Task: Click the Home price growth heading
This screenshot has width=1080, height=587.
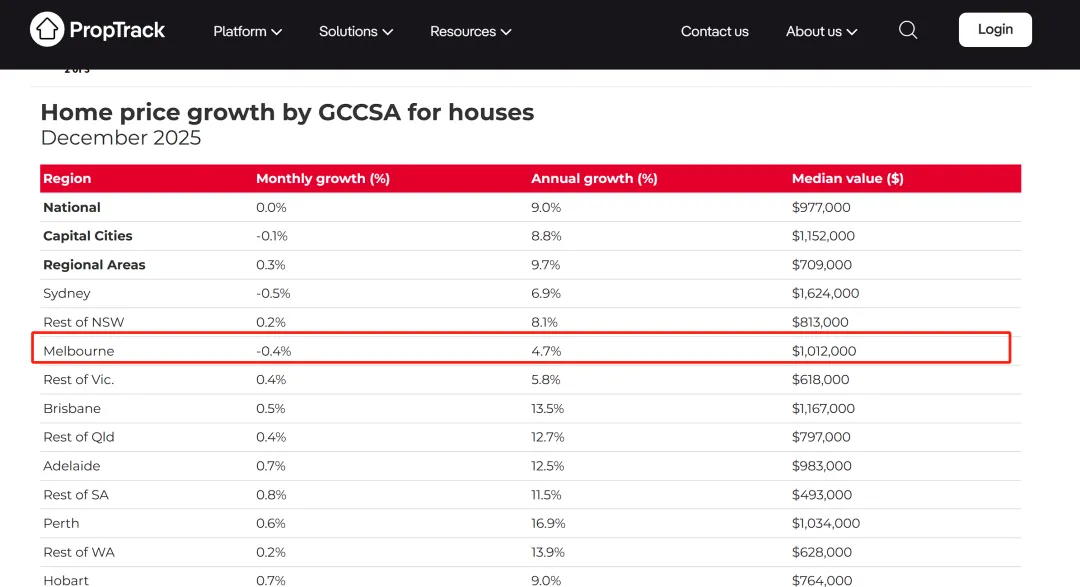Action: pyautogui.click(x=287, y=113)
